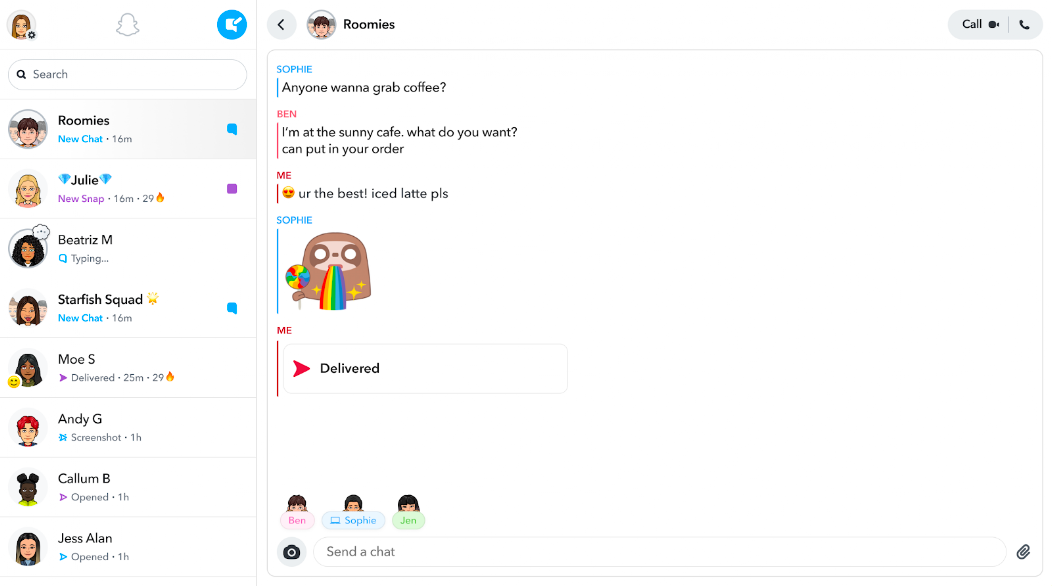
Task: Go back using the chevron arrow
Action: pyautogui.click(x=281, y=25)
